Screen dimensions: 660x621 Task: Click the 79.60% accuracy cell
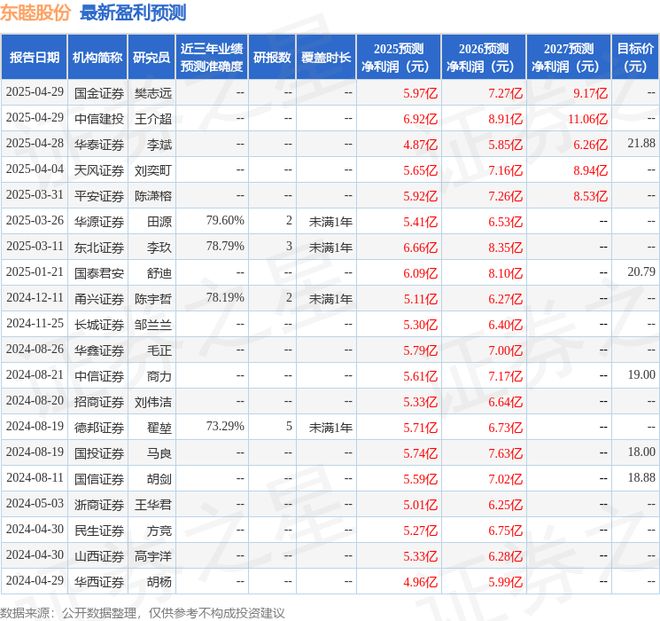tap(225, 221)
